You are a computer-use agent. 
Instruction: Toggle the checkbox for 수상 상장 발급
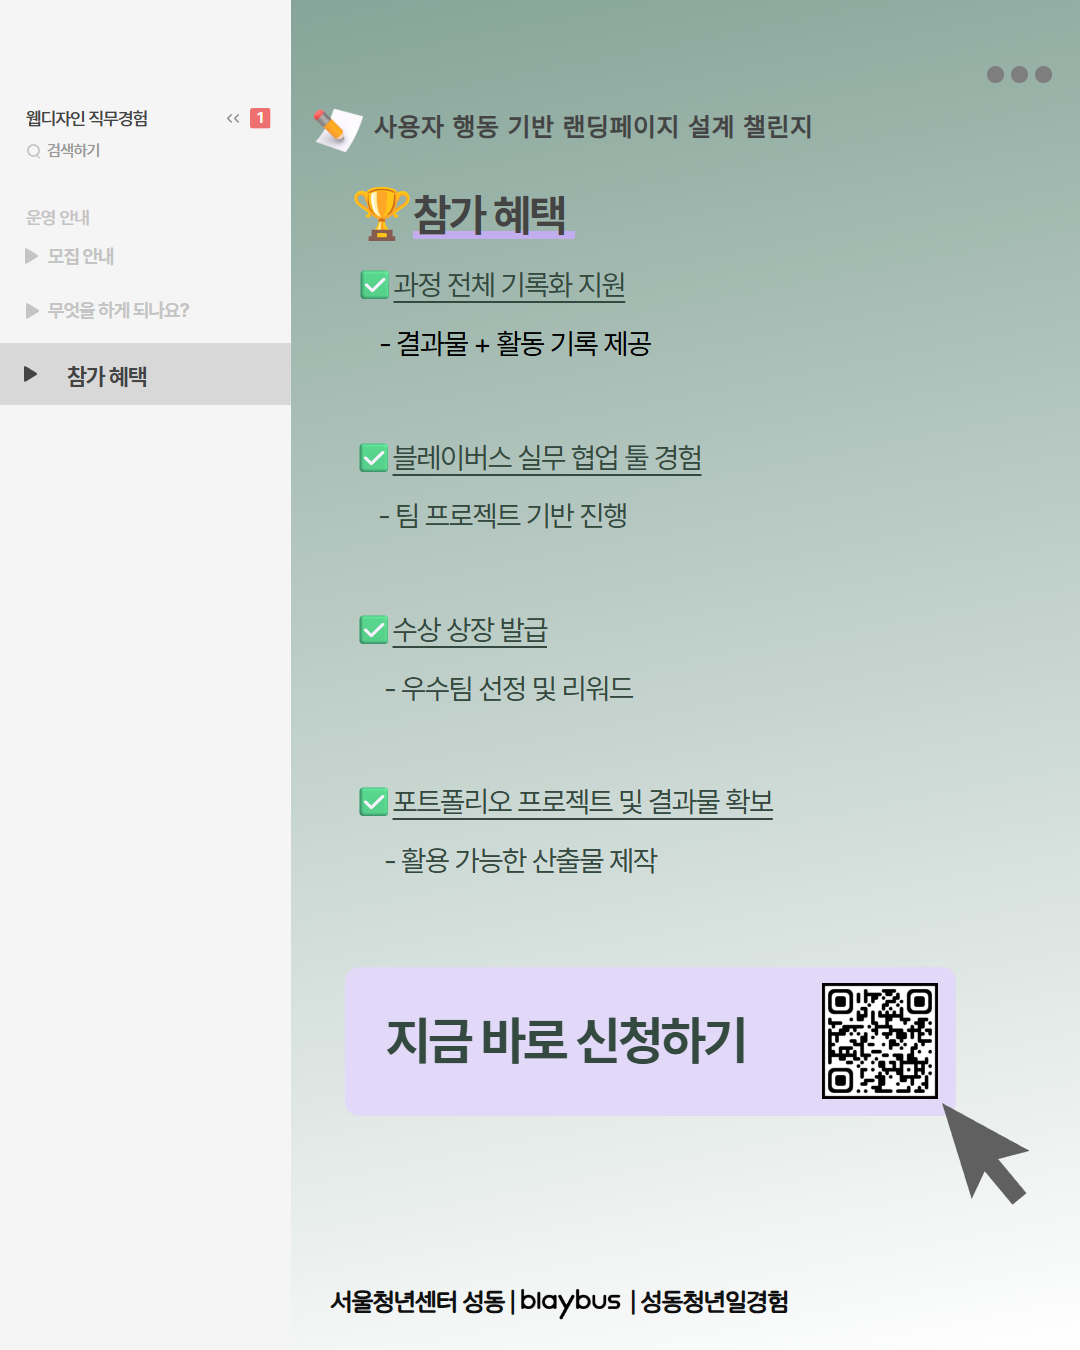click(374, 630)
